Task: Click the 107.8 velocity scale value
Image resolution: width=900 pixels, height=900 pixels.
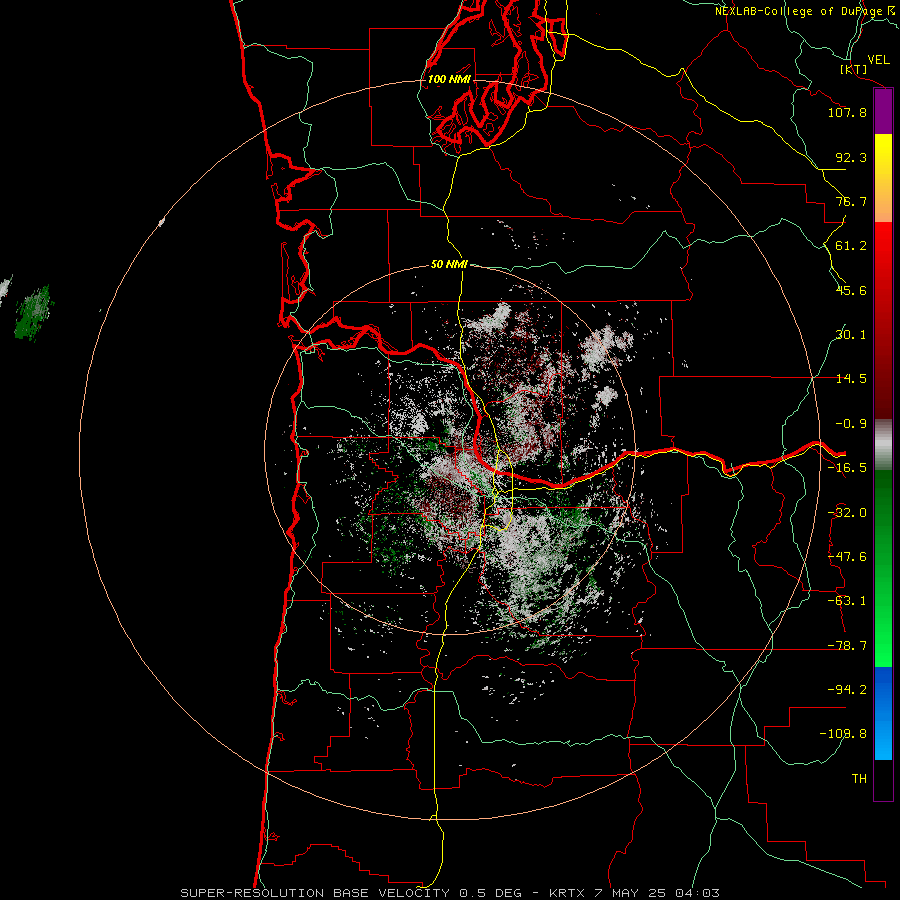Action: [847, 112]
